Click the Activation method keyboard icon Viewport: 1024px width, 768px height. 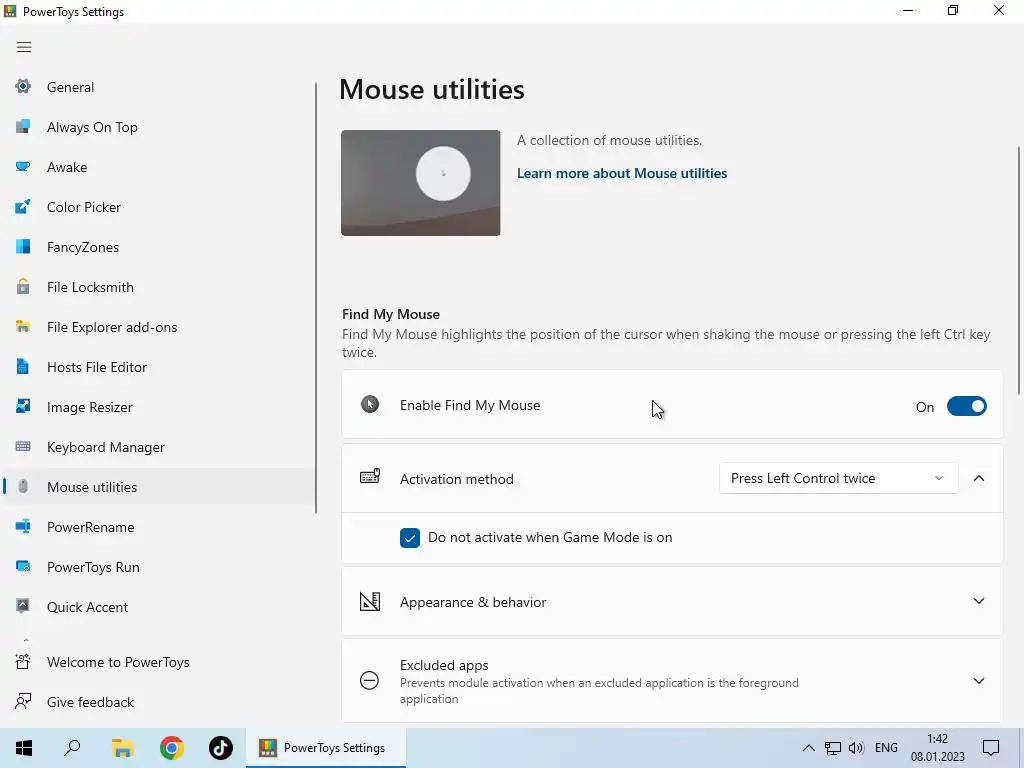(370, 477)
